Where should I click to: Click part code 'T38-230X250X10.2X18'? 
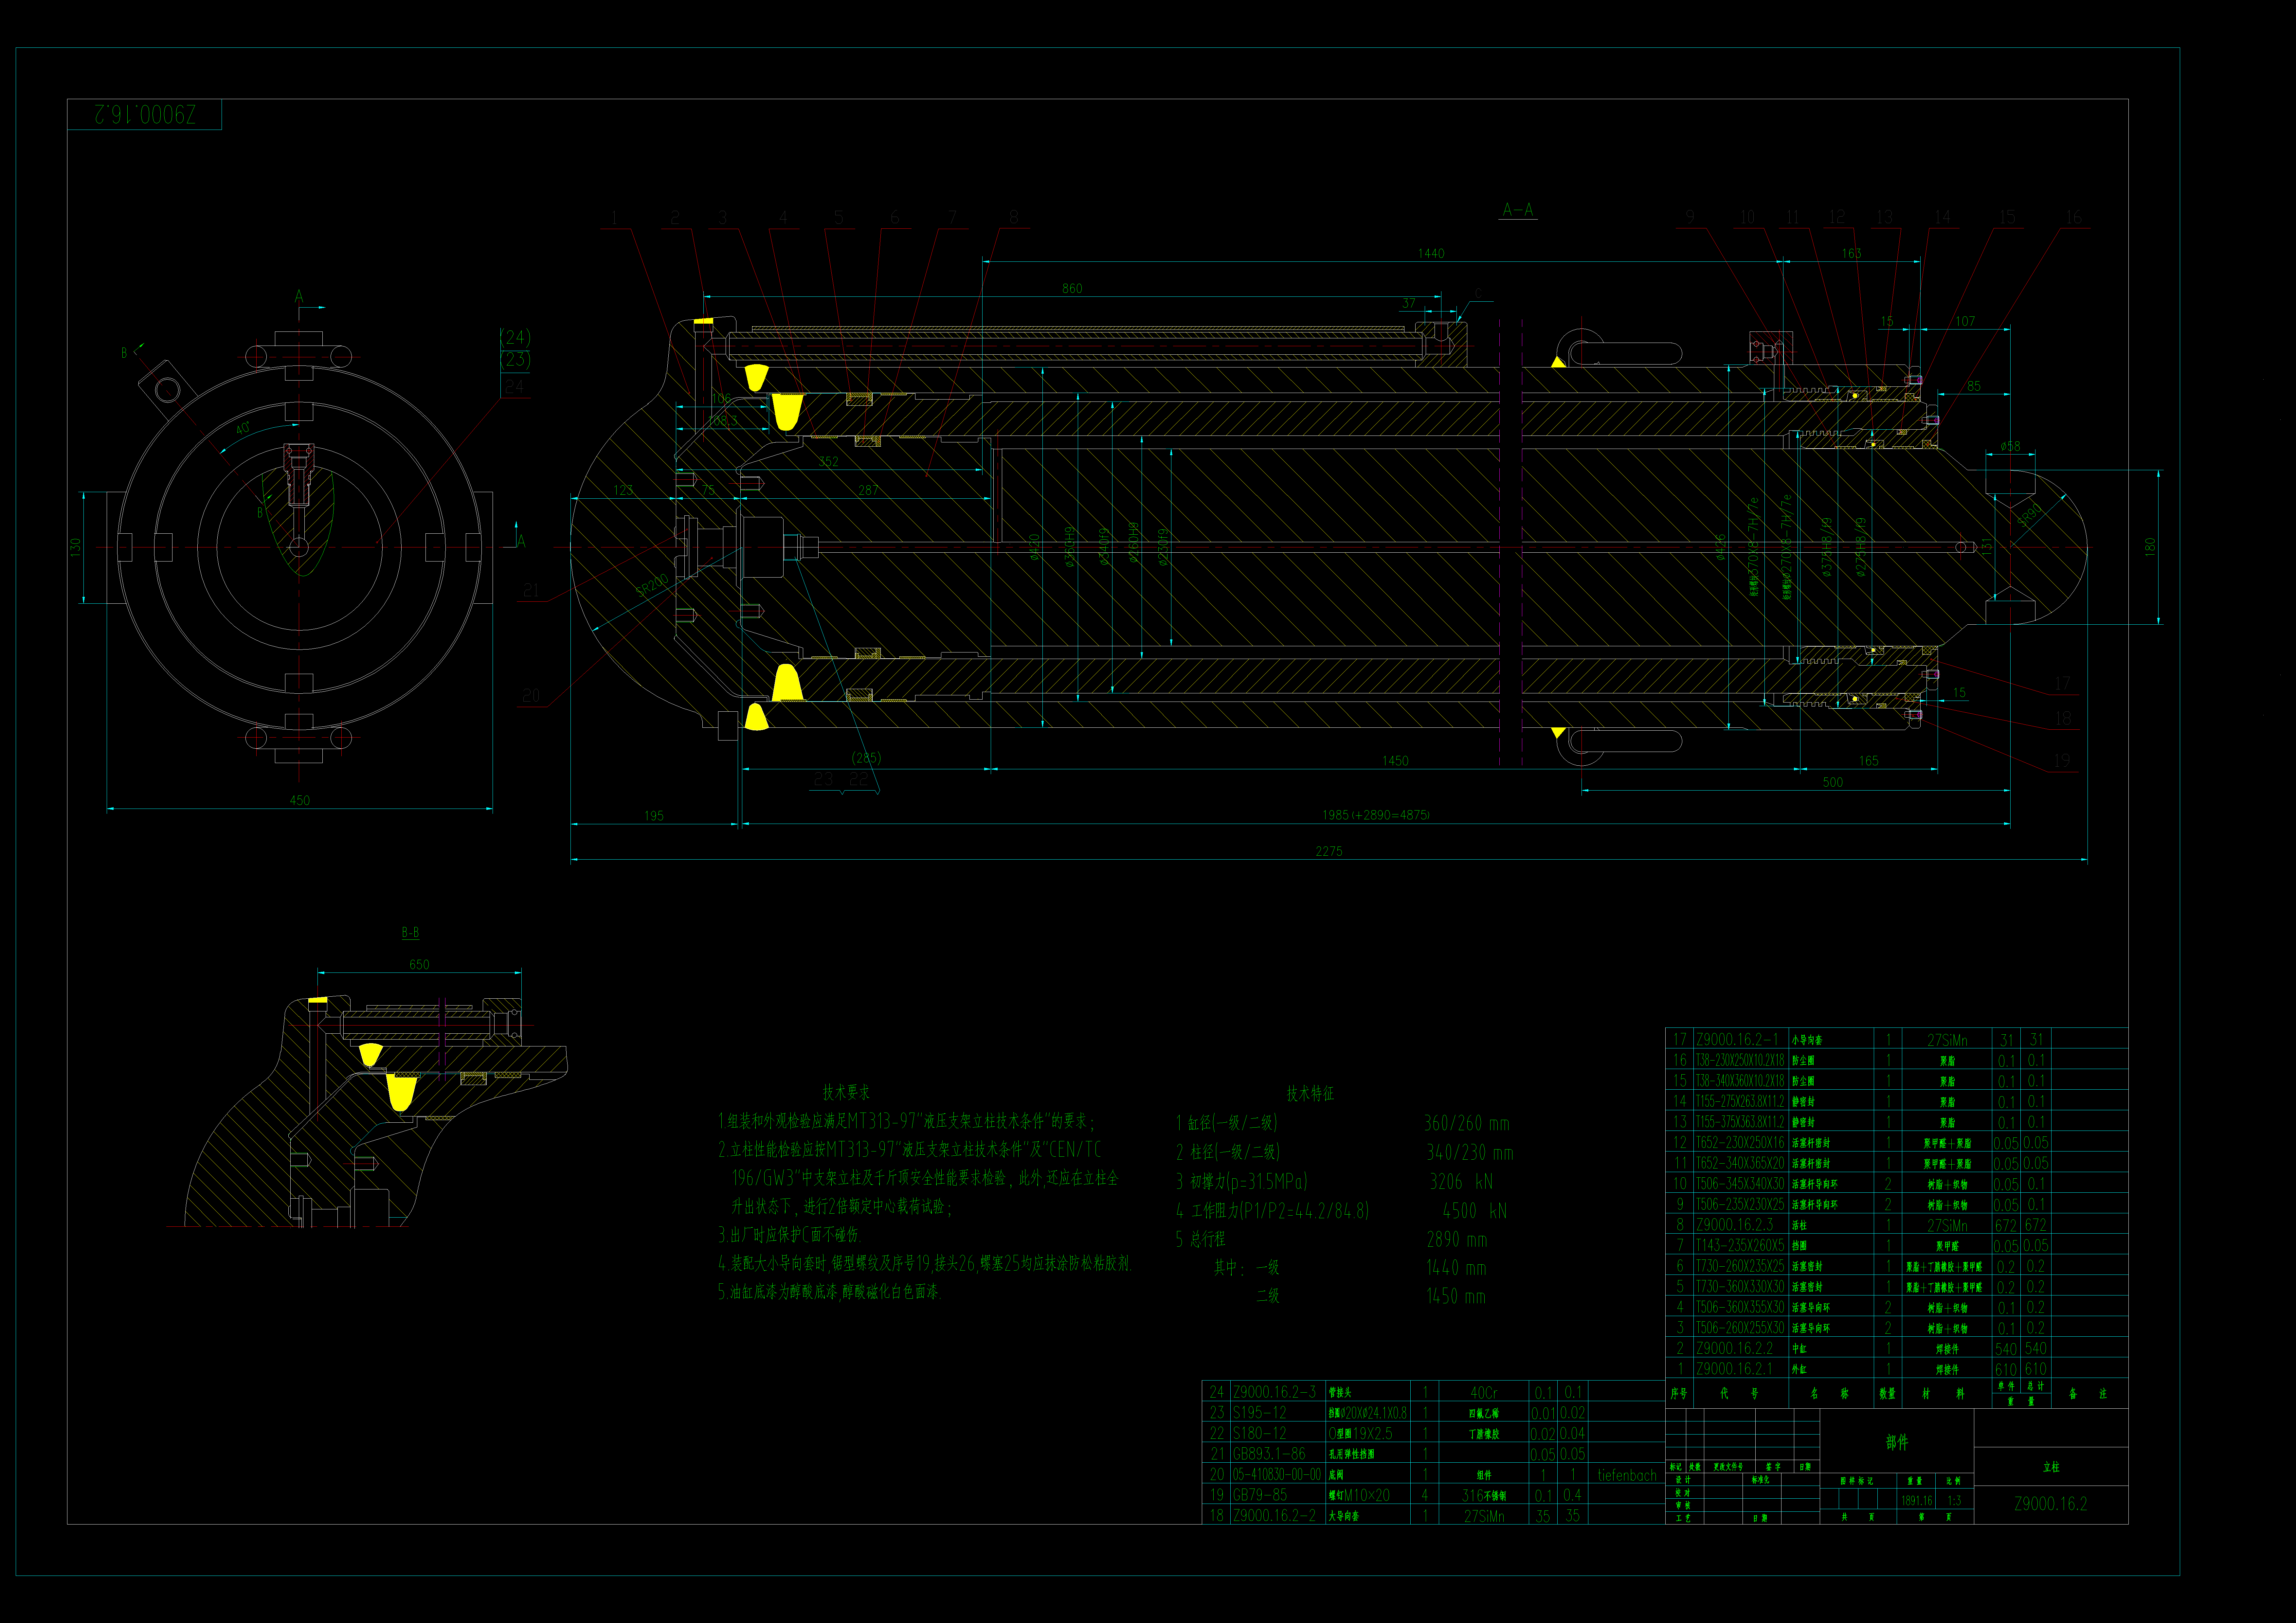pos(1740,1060)
